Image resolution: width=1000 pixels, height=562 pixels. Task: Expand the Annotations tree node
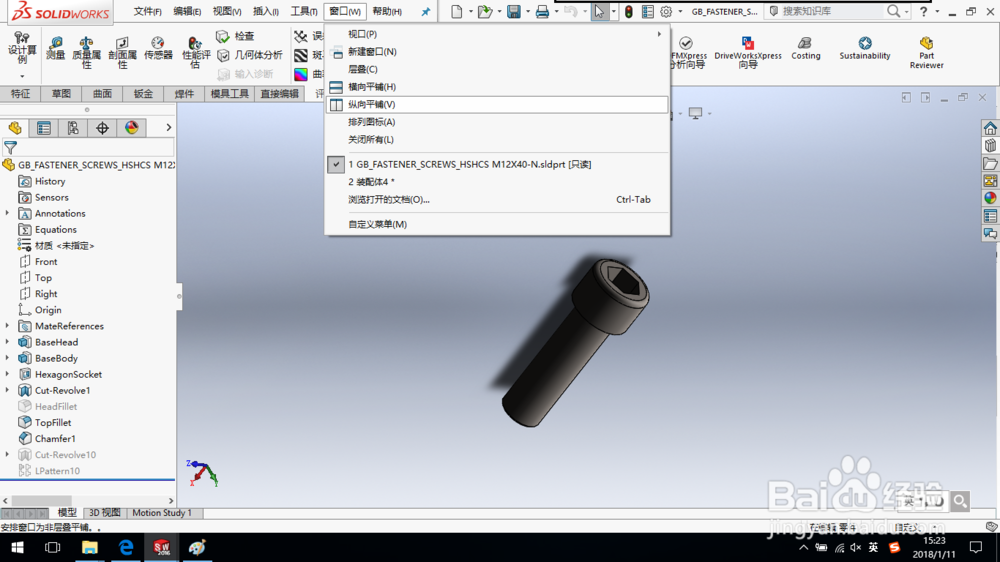(7, 213)
